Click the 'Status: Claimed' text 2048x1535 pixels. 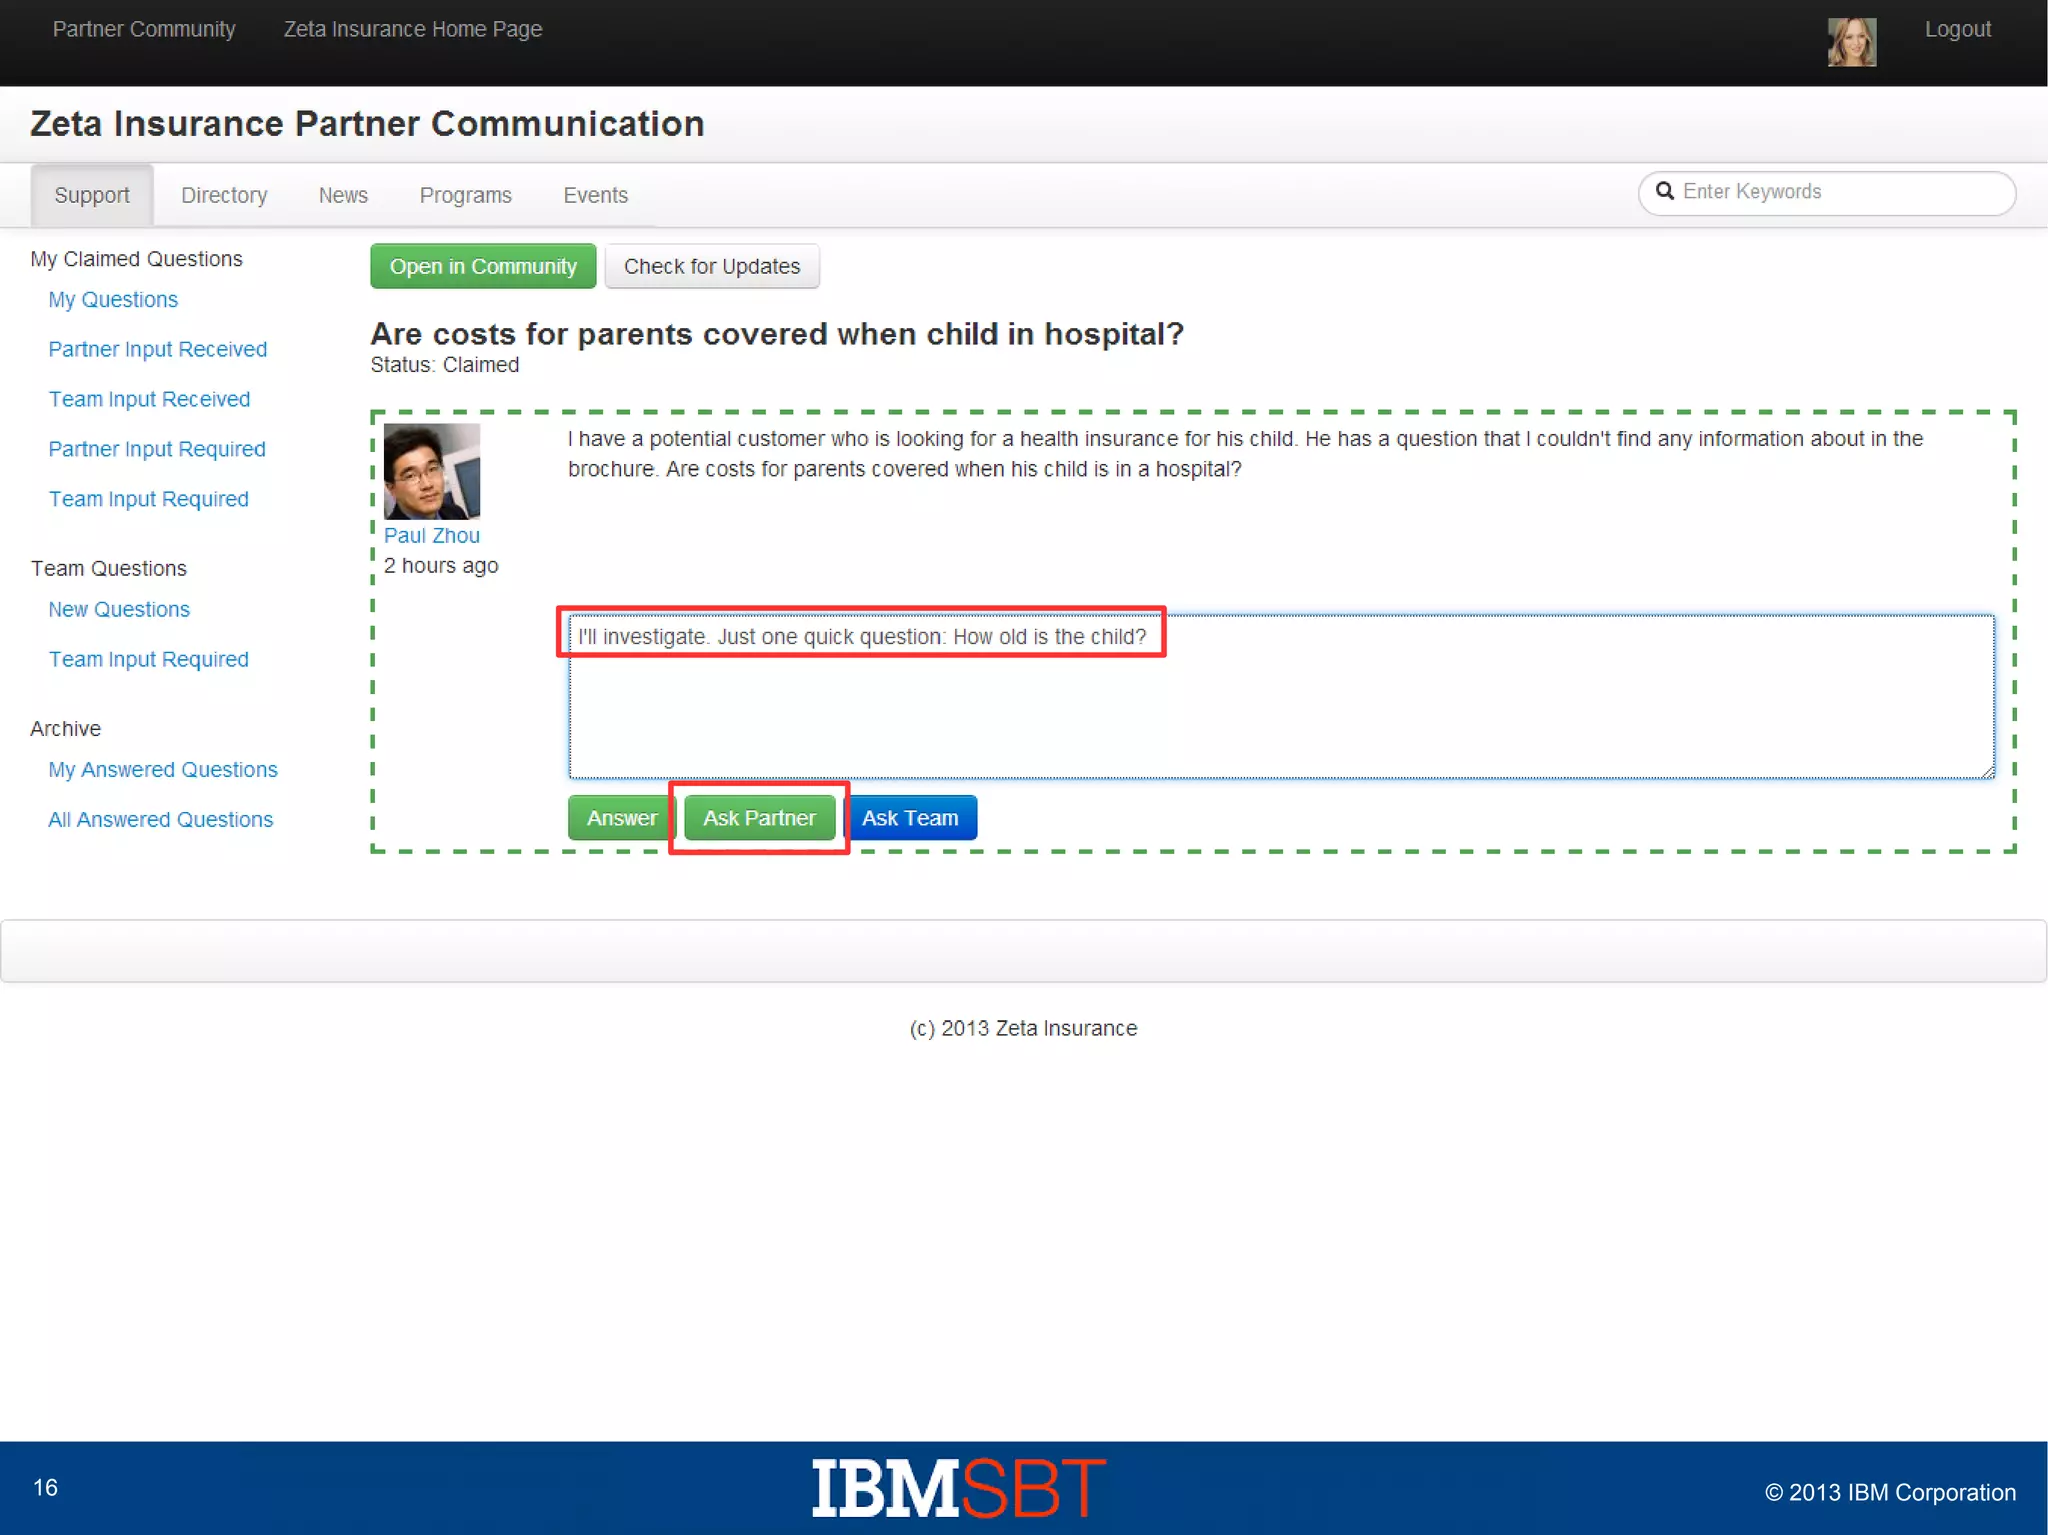coord(445,365)
